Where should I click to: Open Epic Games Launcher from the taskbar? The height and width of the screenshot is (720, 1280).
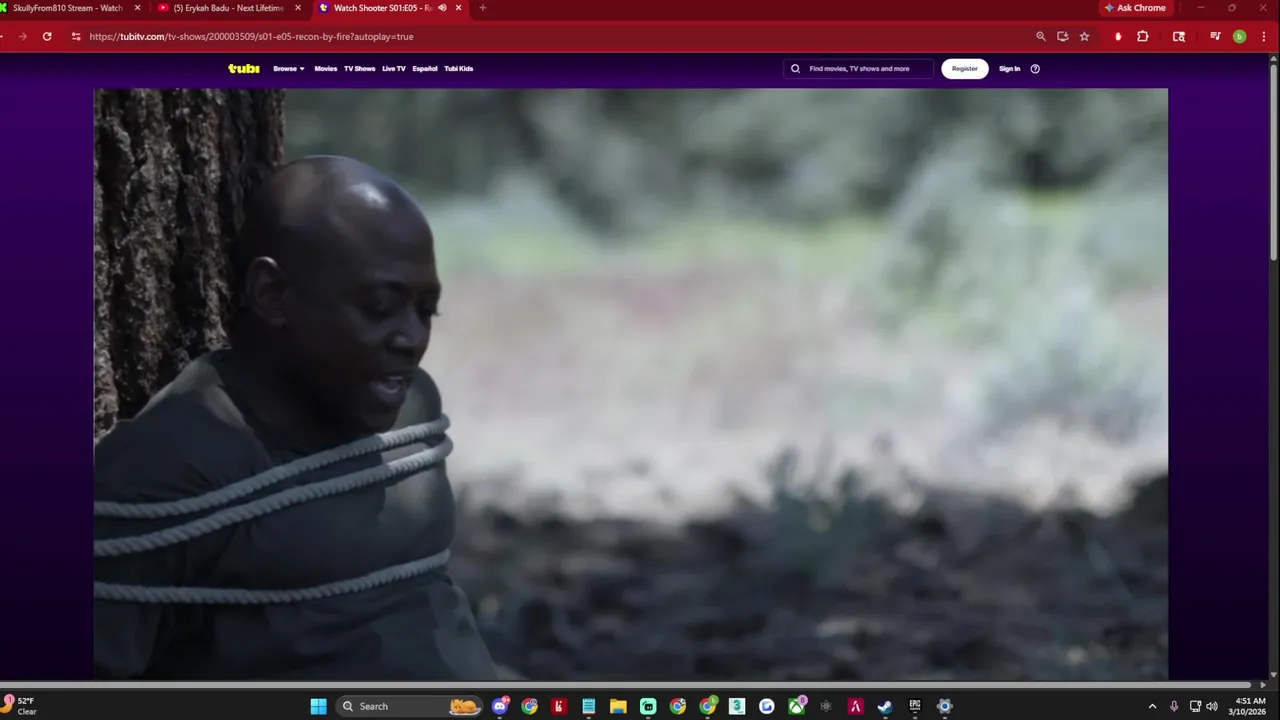click(915, 706)
